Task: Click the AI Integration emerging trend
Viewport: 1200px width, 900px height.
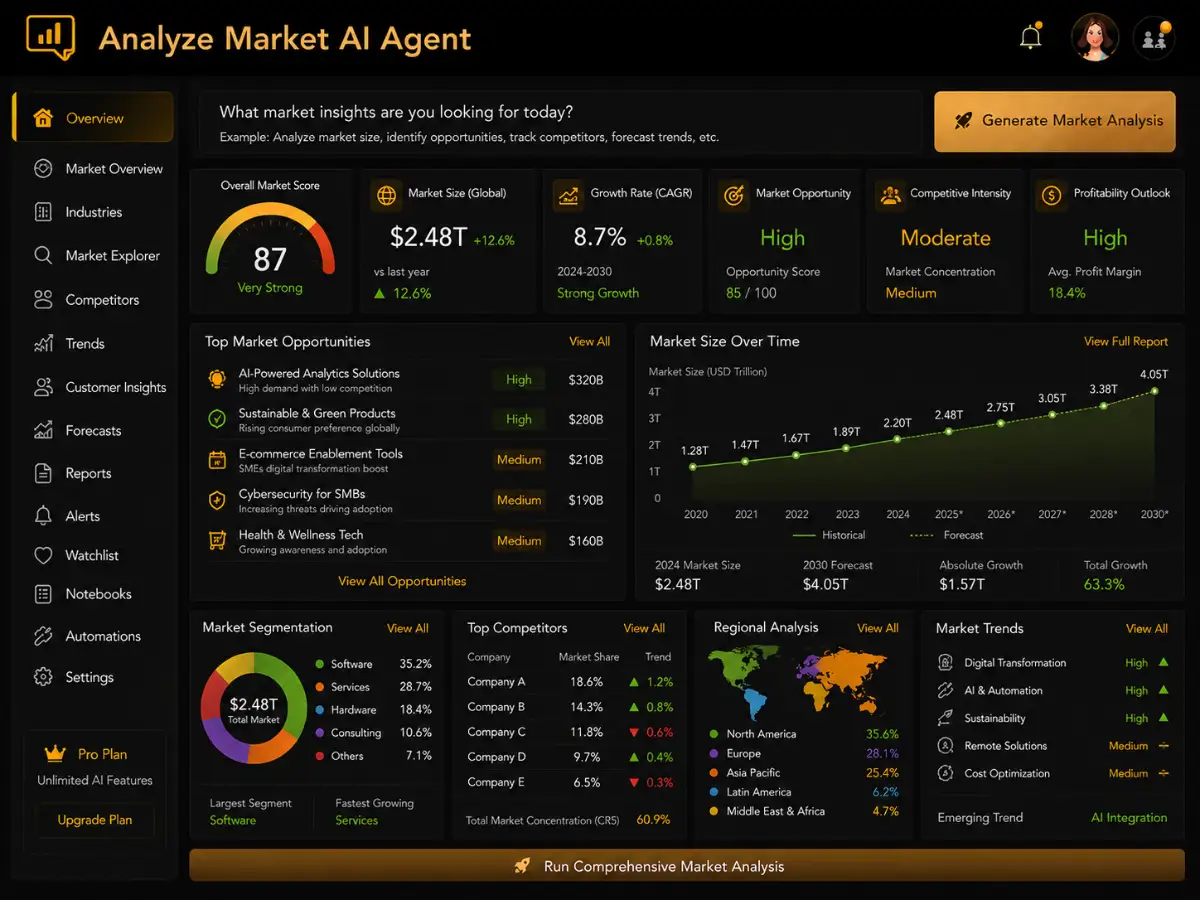Action: [x=1129, y=818]
